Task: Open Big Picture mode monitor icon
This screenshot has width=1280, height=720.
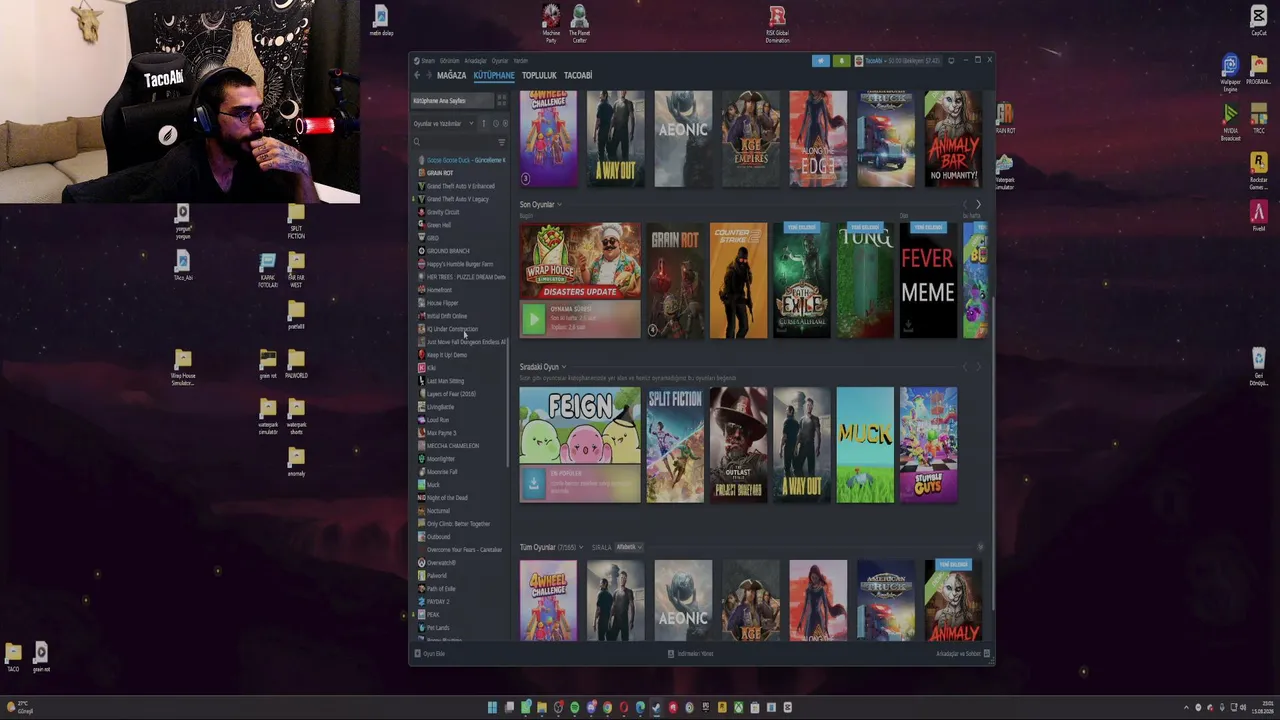Action: point(951,61)
